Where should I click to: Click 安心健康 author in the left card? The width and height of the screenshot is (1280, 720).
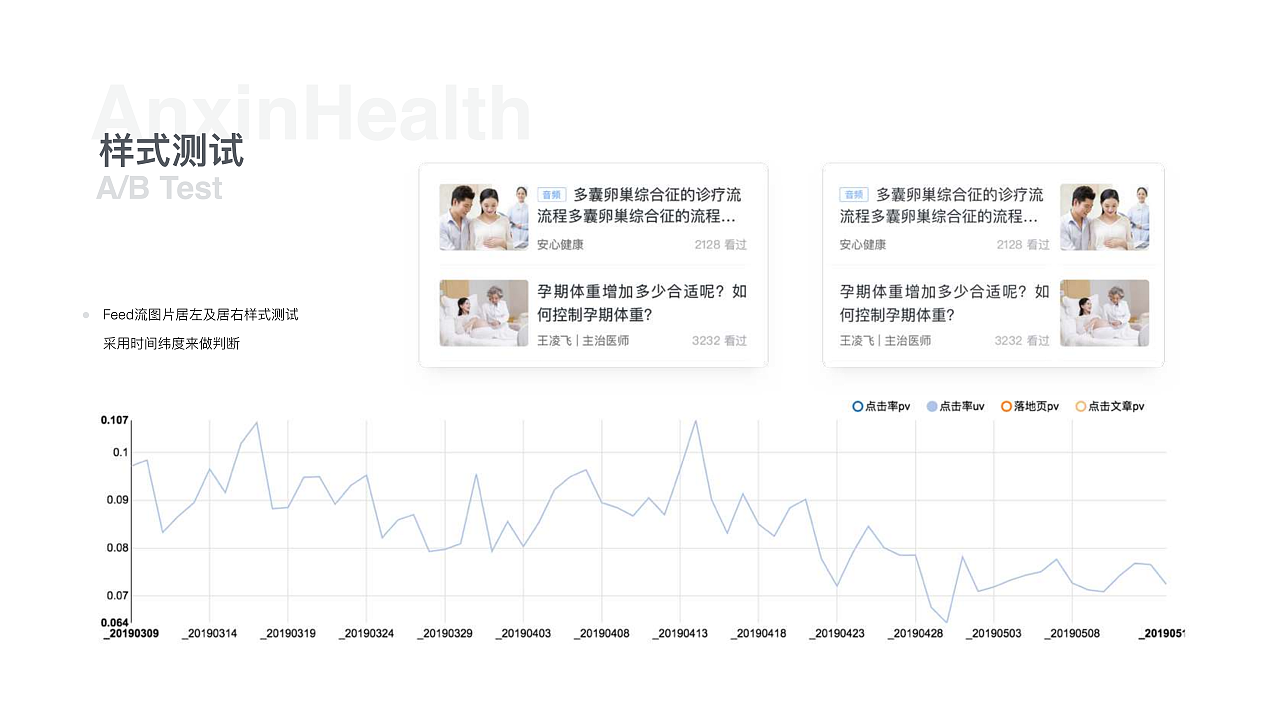coord(560,244)
